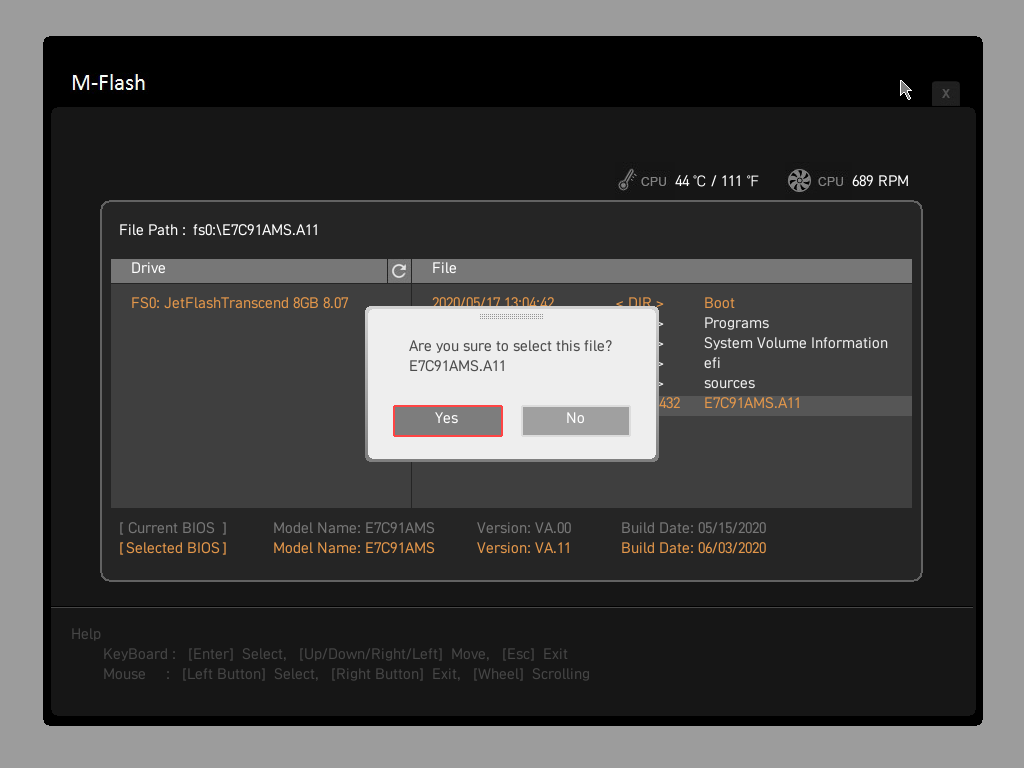
Task: Select FS0: JetFlashTranscend 8GB drive
Action: 240,303
